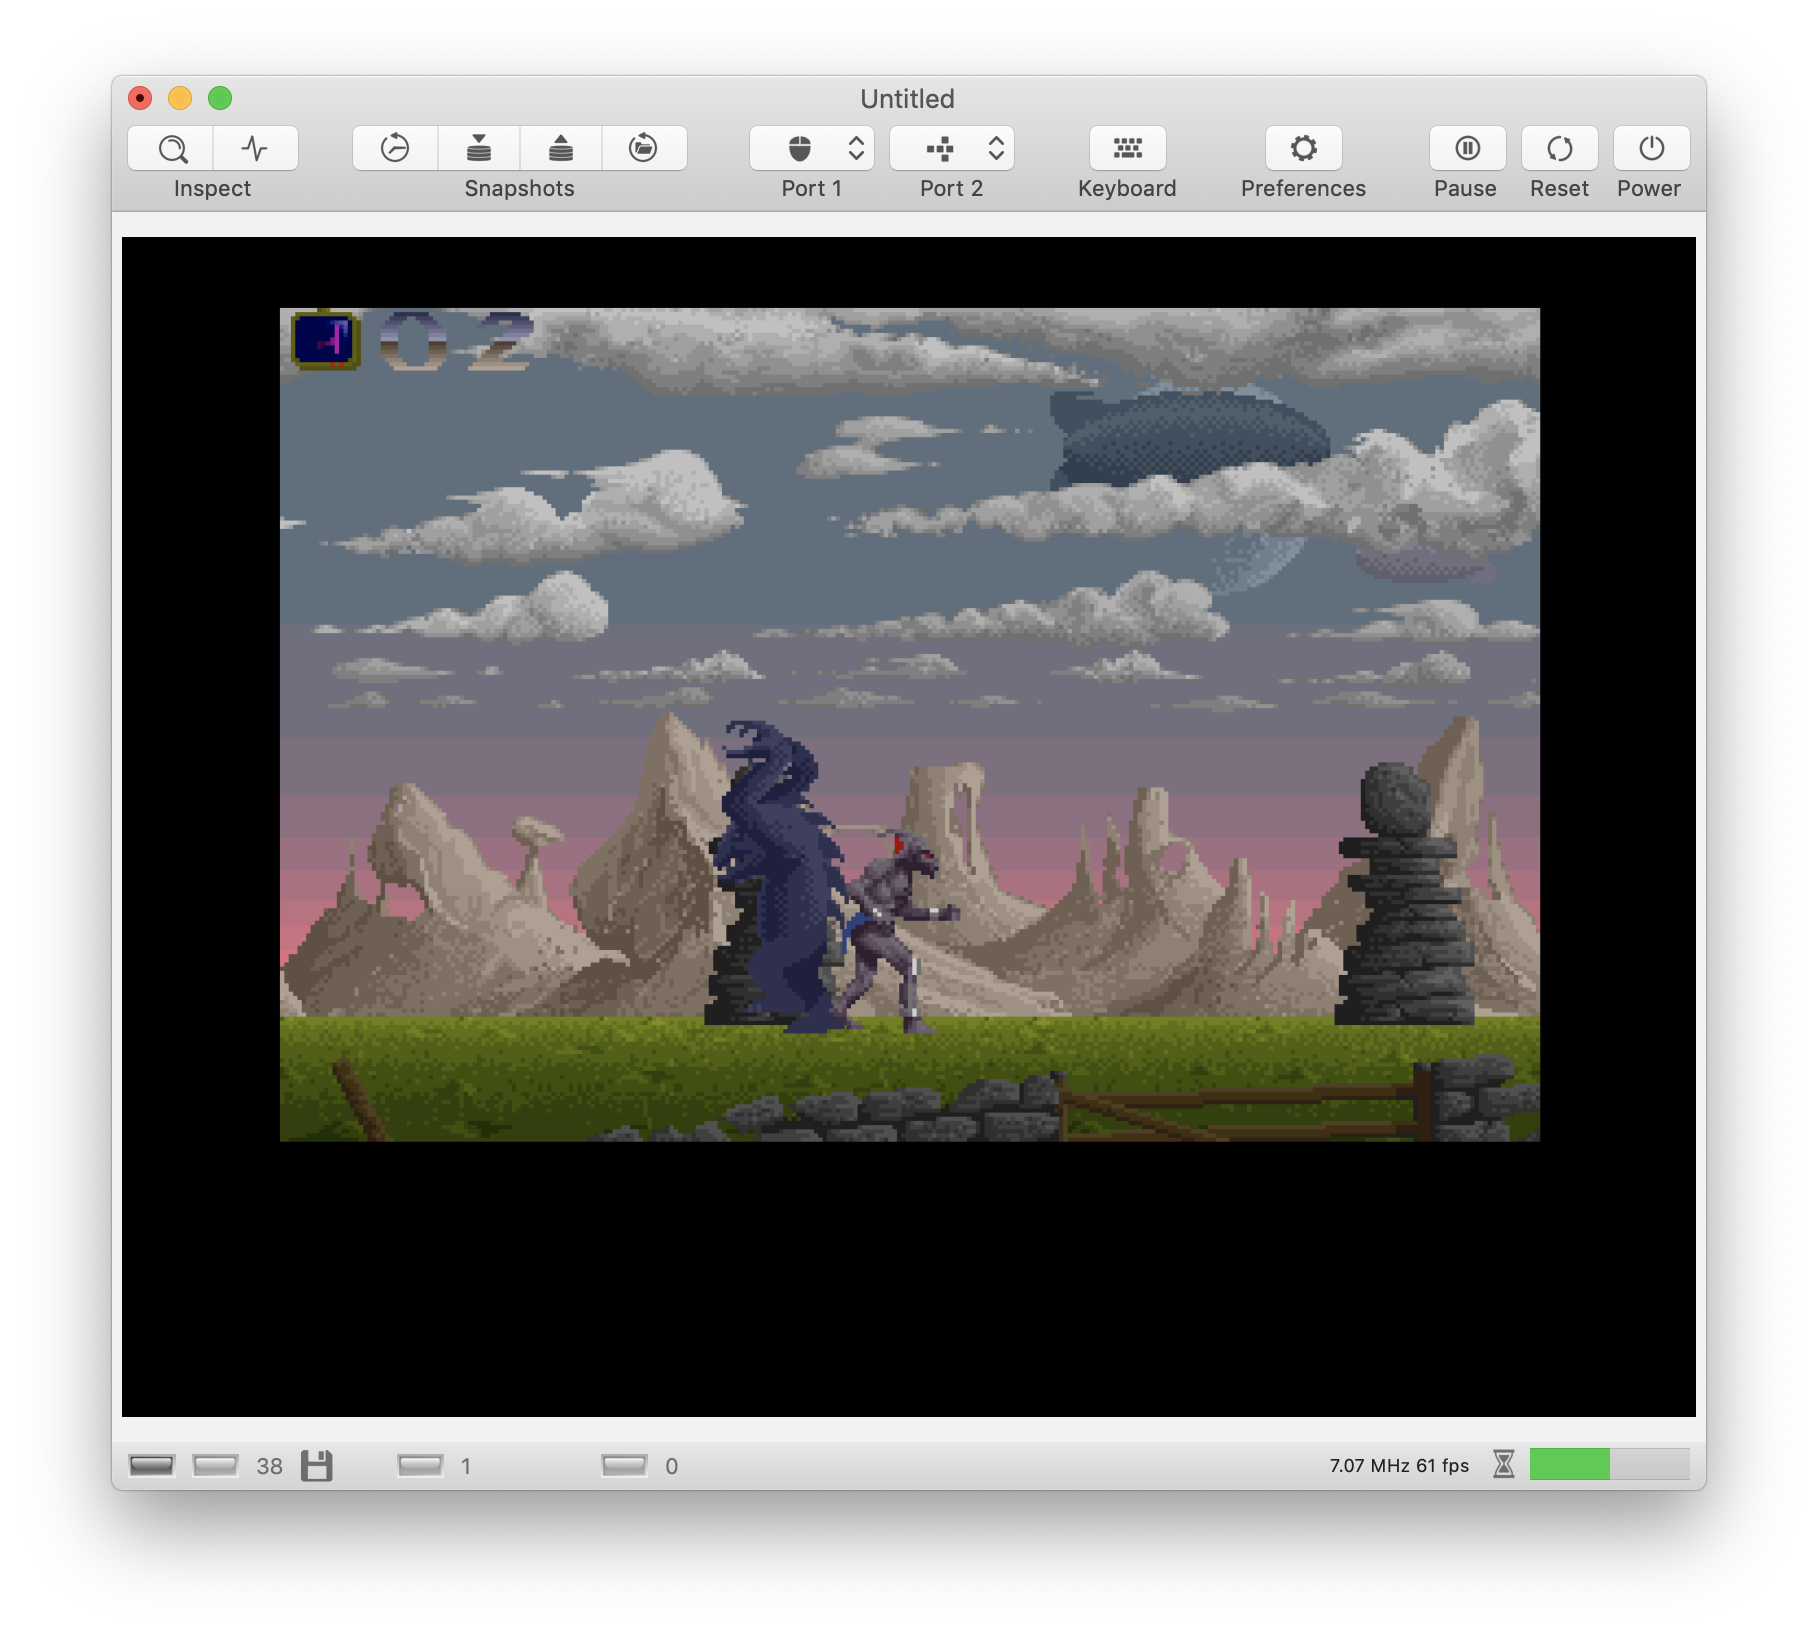Open the Inspector with the magnifier icon
The height and width of the screenshot is (1638, 1818).
point(171,149)
